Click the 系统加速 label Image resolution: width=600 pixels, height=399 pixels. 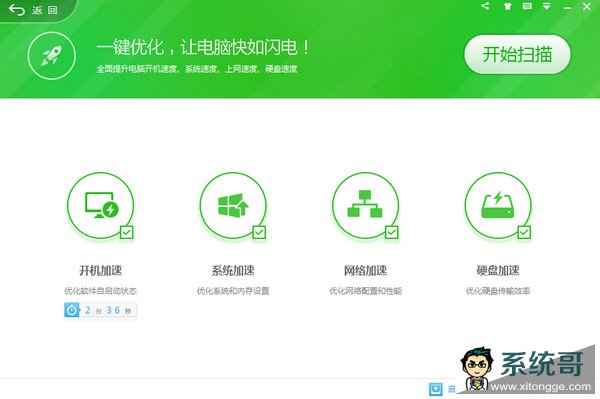tap(233, 270)
